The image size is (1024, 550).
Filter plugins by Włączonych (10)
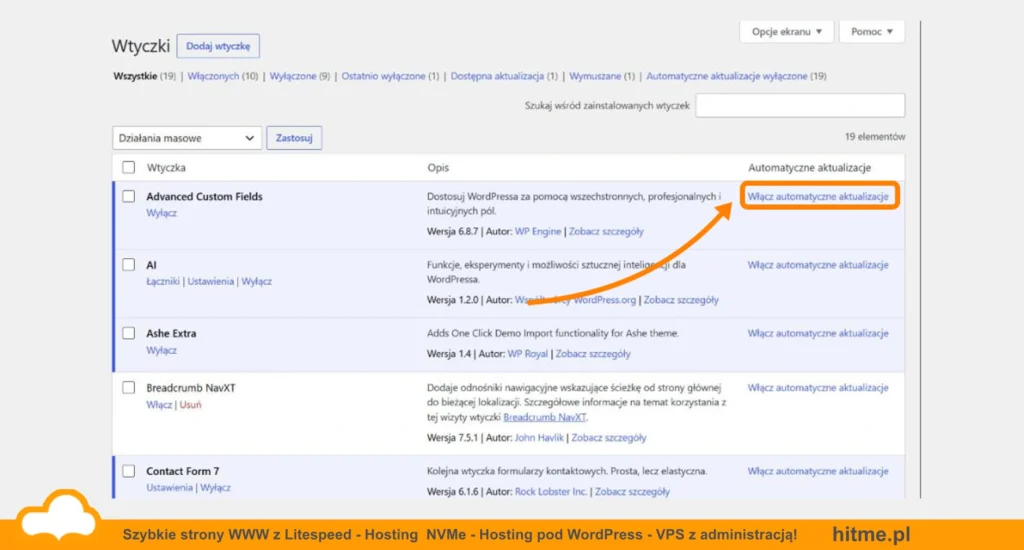pyautogui.click(x=223, y=76)
